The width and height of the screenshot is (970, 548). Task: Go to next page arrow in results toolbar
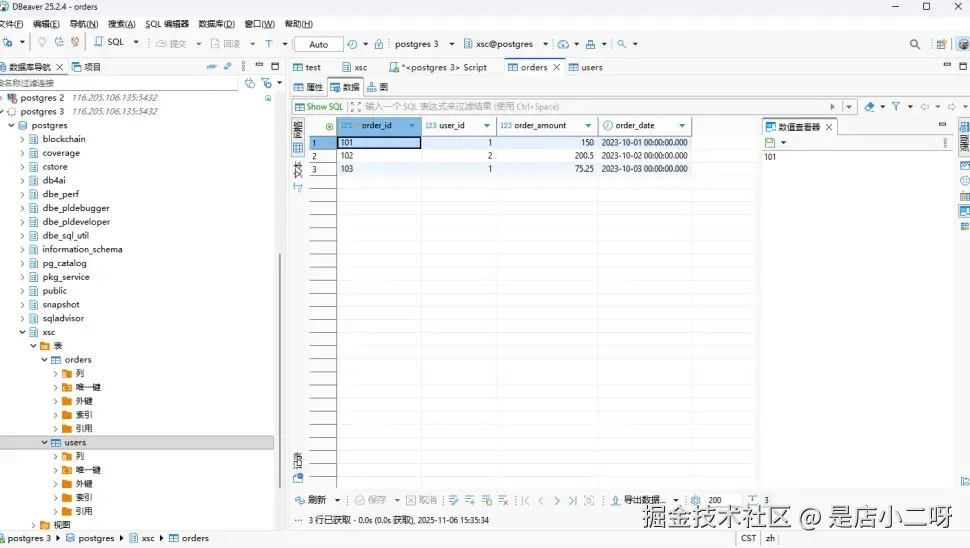[x=557, y=500]
